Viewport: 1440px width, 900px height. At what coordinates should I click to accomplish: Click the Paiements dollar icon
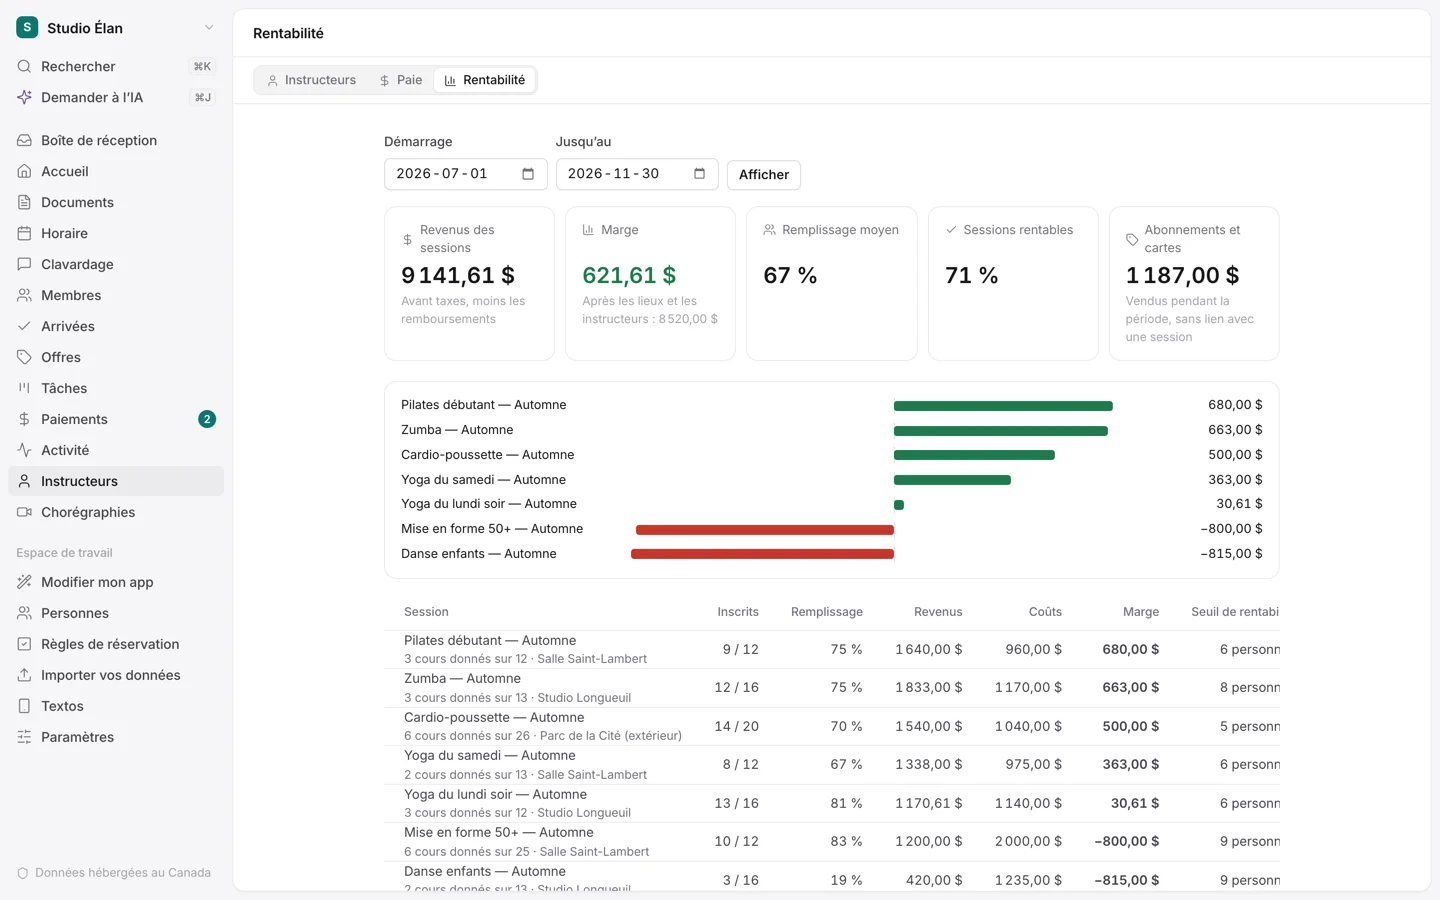pyautogui.click(x=24, y=419)
